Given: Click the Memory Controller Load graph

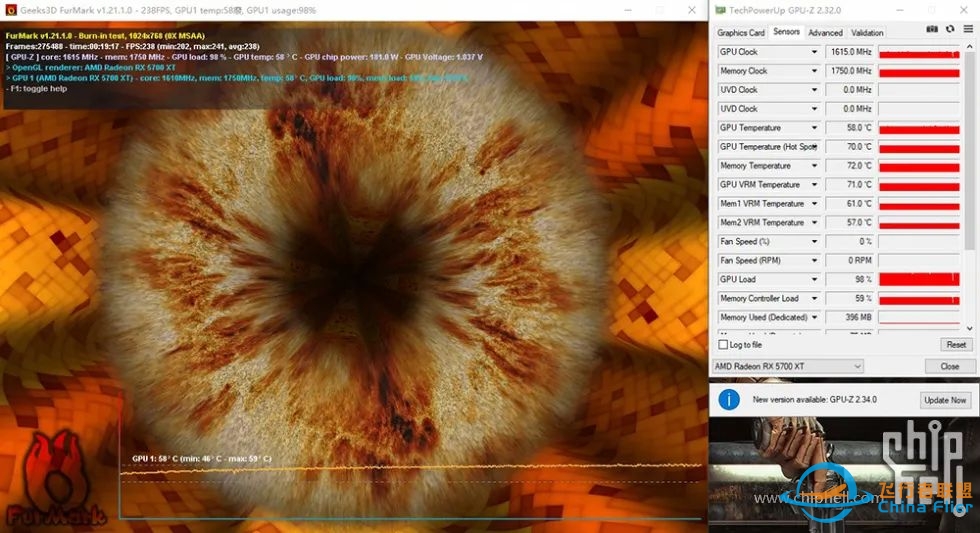Looking at the screenshot, I should 919,298.
